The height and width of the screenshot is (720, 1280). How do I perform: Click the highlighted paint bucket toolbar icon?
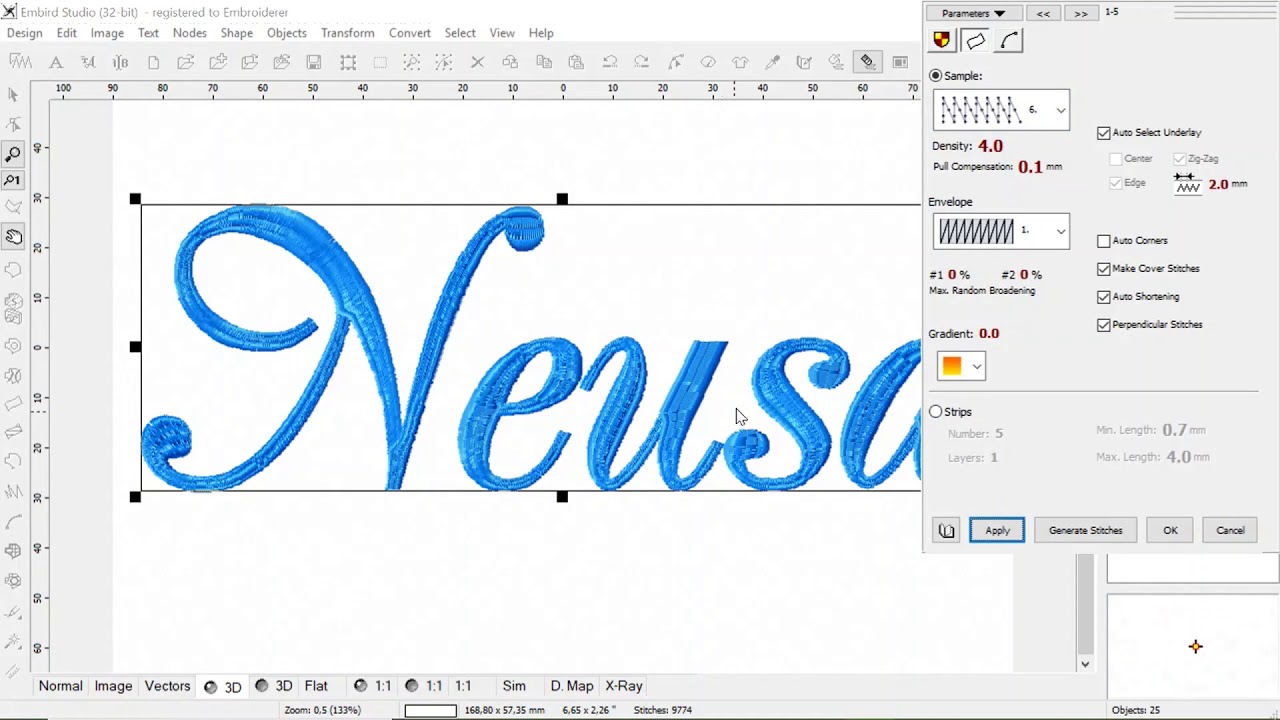(x=867, y=62)
